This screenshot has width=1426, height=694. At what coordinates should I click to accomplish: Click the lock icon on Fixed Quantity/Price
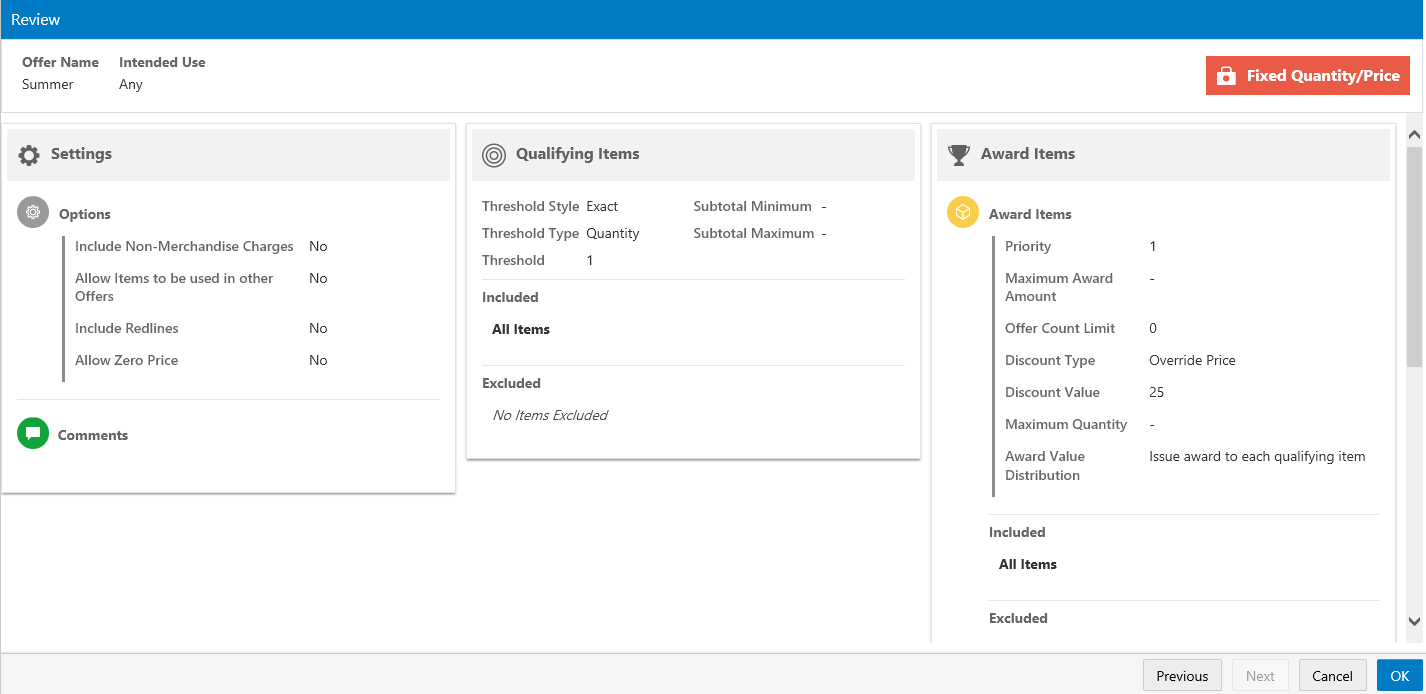pyautogui.click(x=1225, y=76)
